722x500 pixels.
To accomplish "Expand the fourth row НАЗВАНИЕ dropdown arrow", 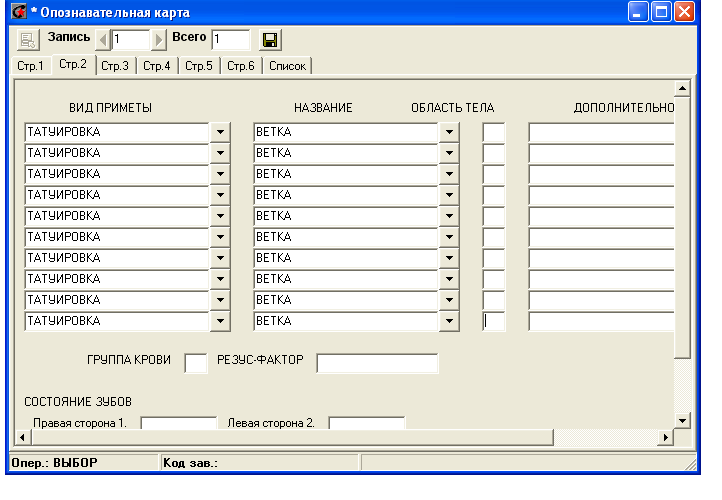I will 449,195.
